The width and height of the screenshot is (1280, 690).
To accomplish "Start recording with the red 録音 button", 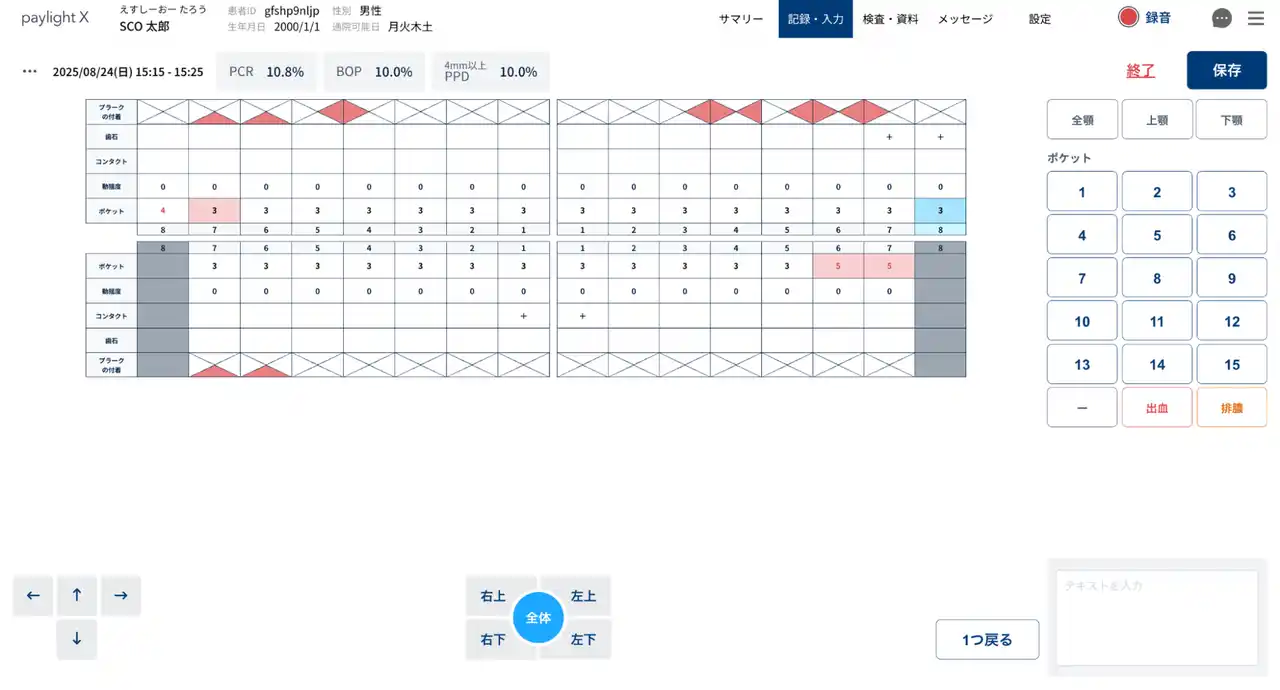I will tap(1145, 18).
